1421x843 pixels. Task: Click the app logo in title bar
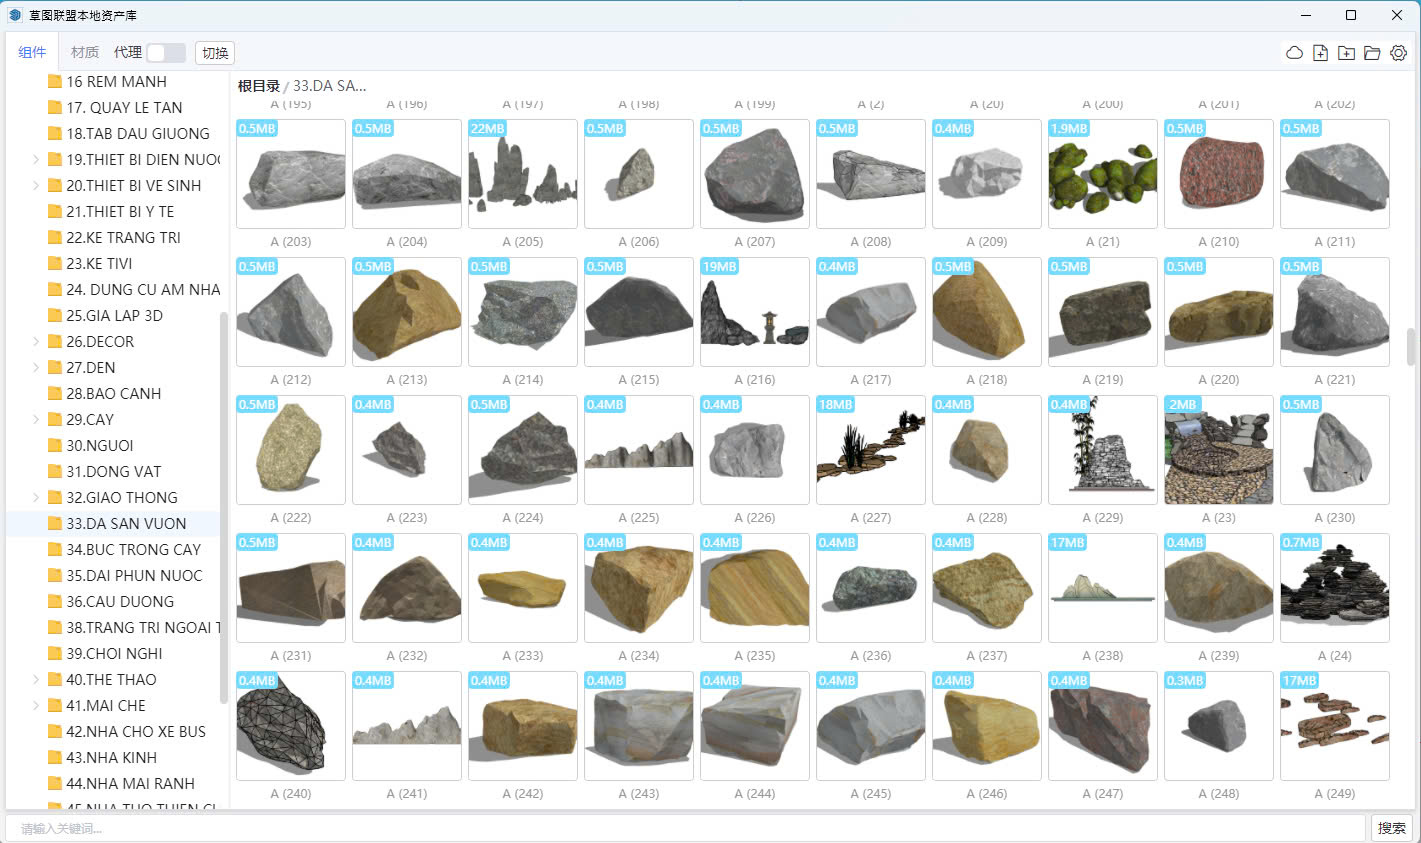[x=15, y=15]
